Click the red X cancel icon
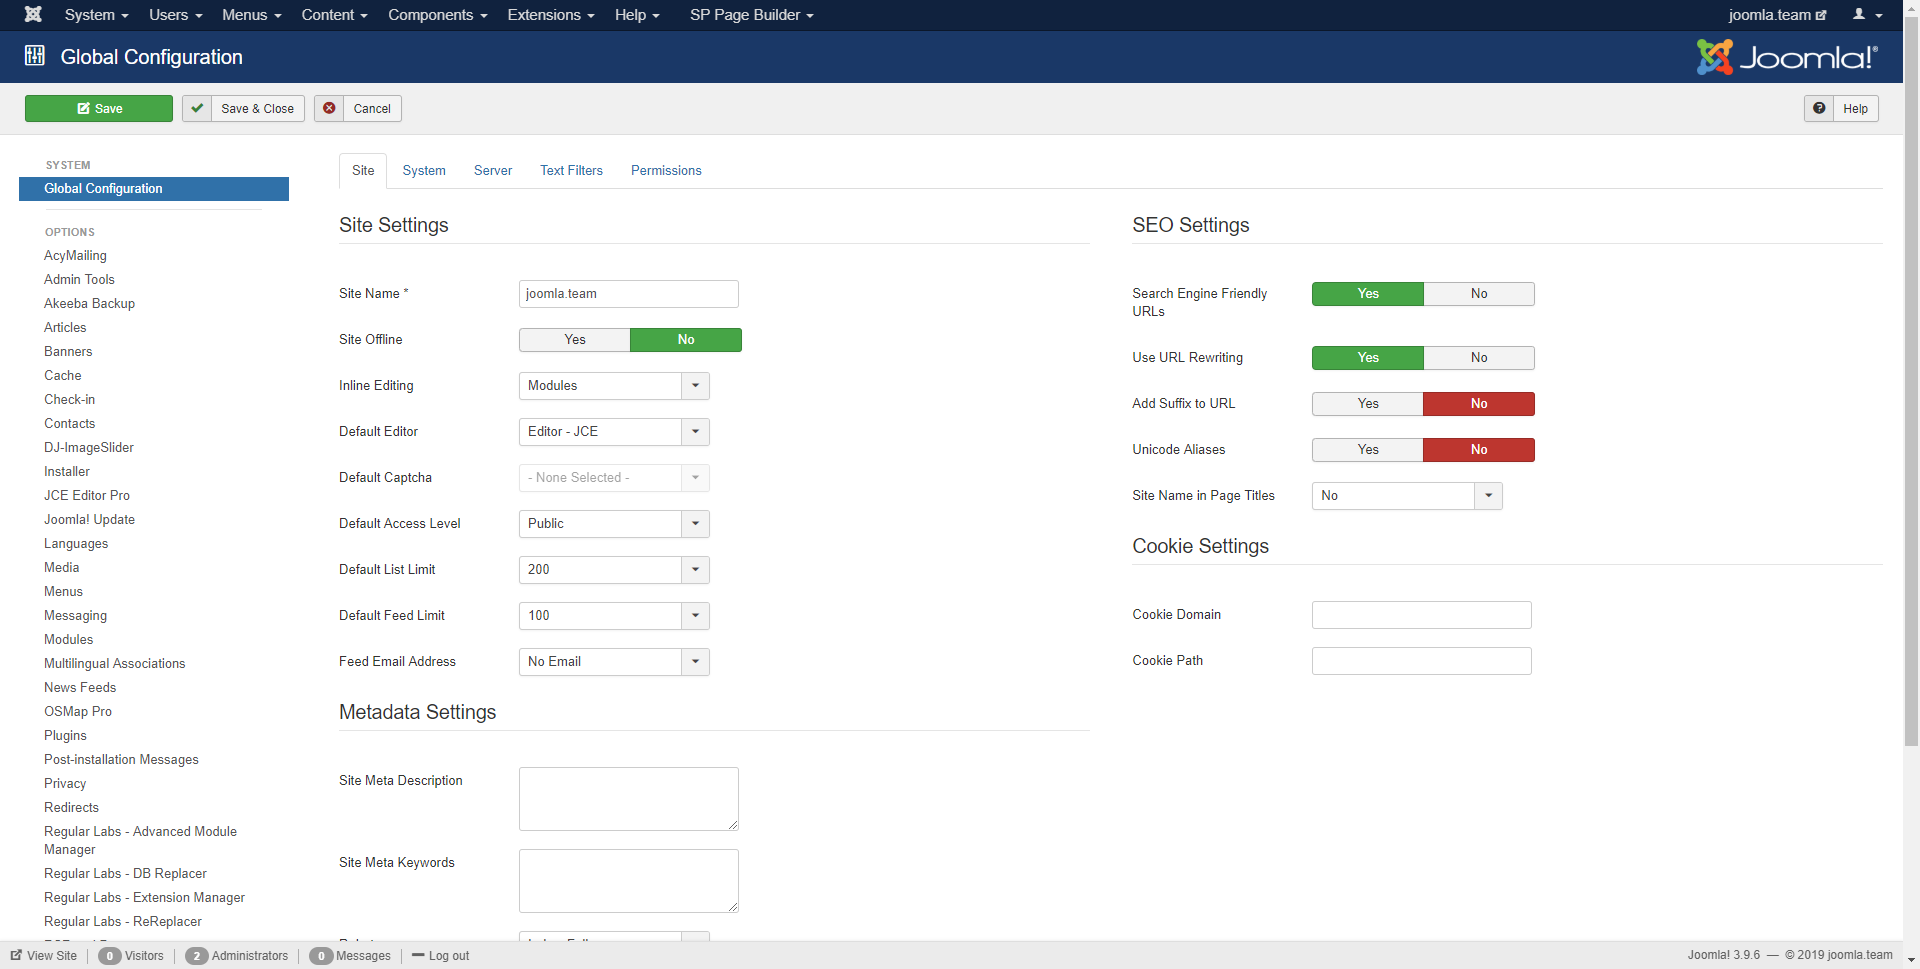Viewport: 1920px width, 969px height. (x=329, y=109)
